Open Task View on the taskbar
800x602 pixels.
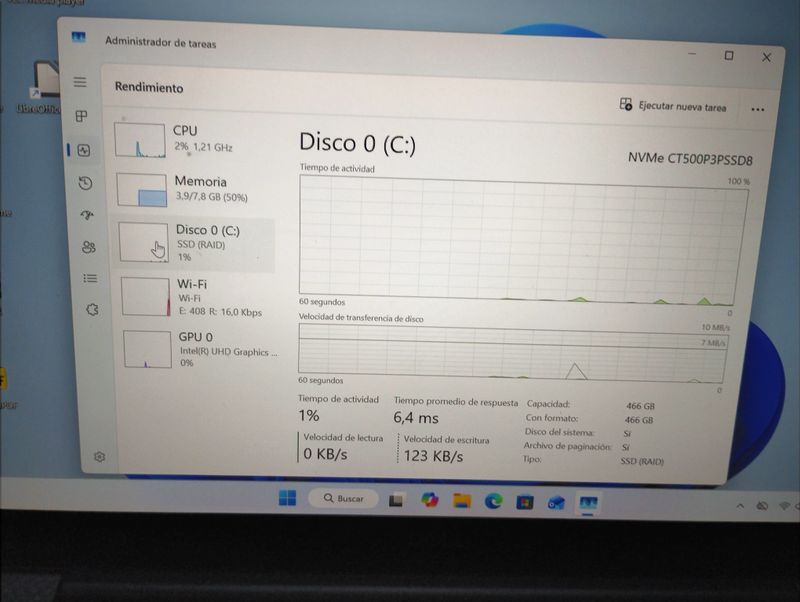[x=396, y=500]
